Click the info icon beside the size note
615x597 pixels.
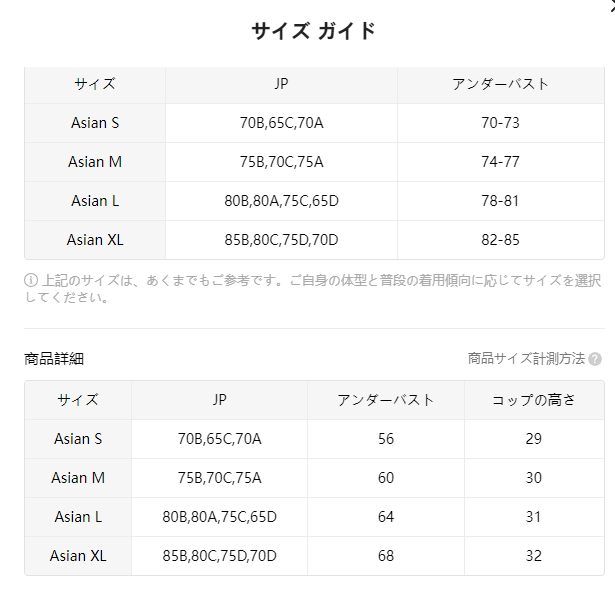[x=31, y=280]
